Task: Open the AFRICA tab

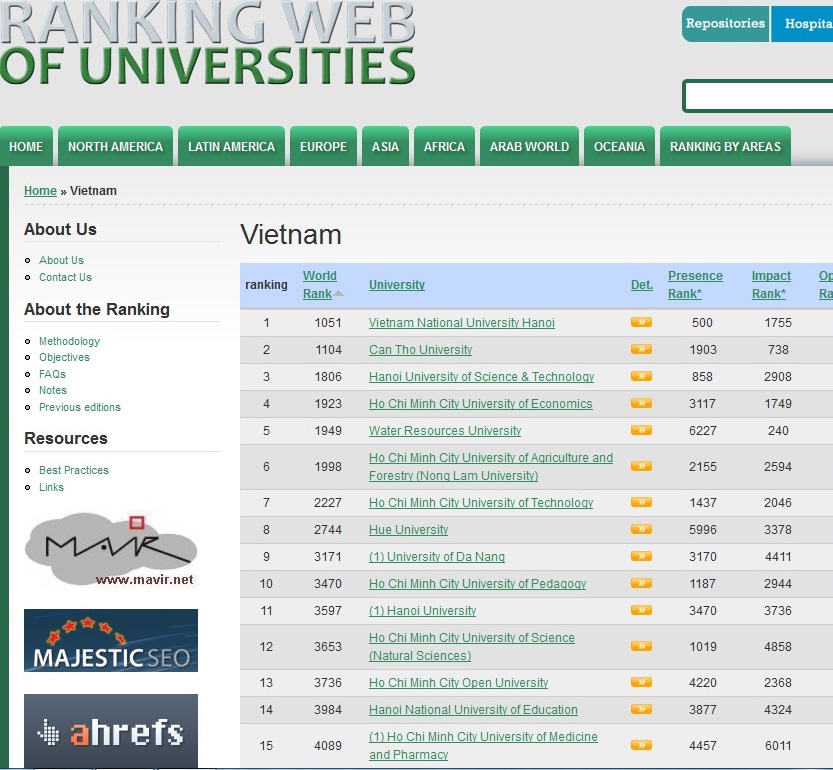Action: coord(444,147)
